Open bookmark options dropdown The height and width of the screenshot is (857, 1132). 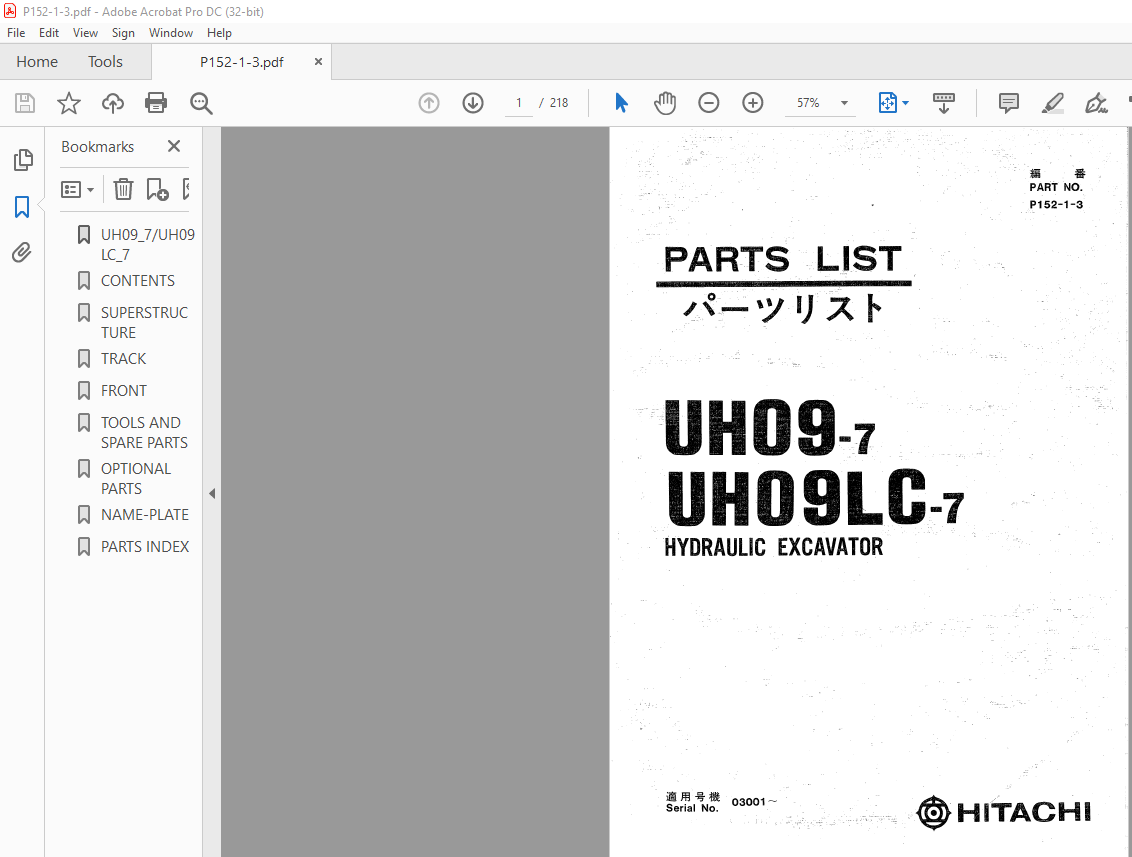[77, 190]
